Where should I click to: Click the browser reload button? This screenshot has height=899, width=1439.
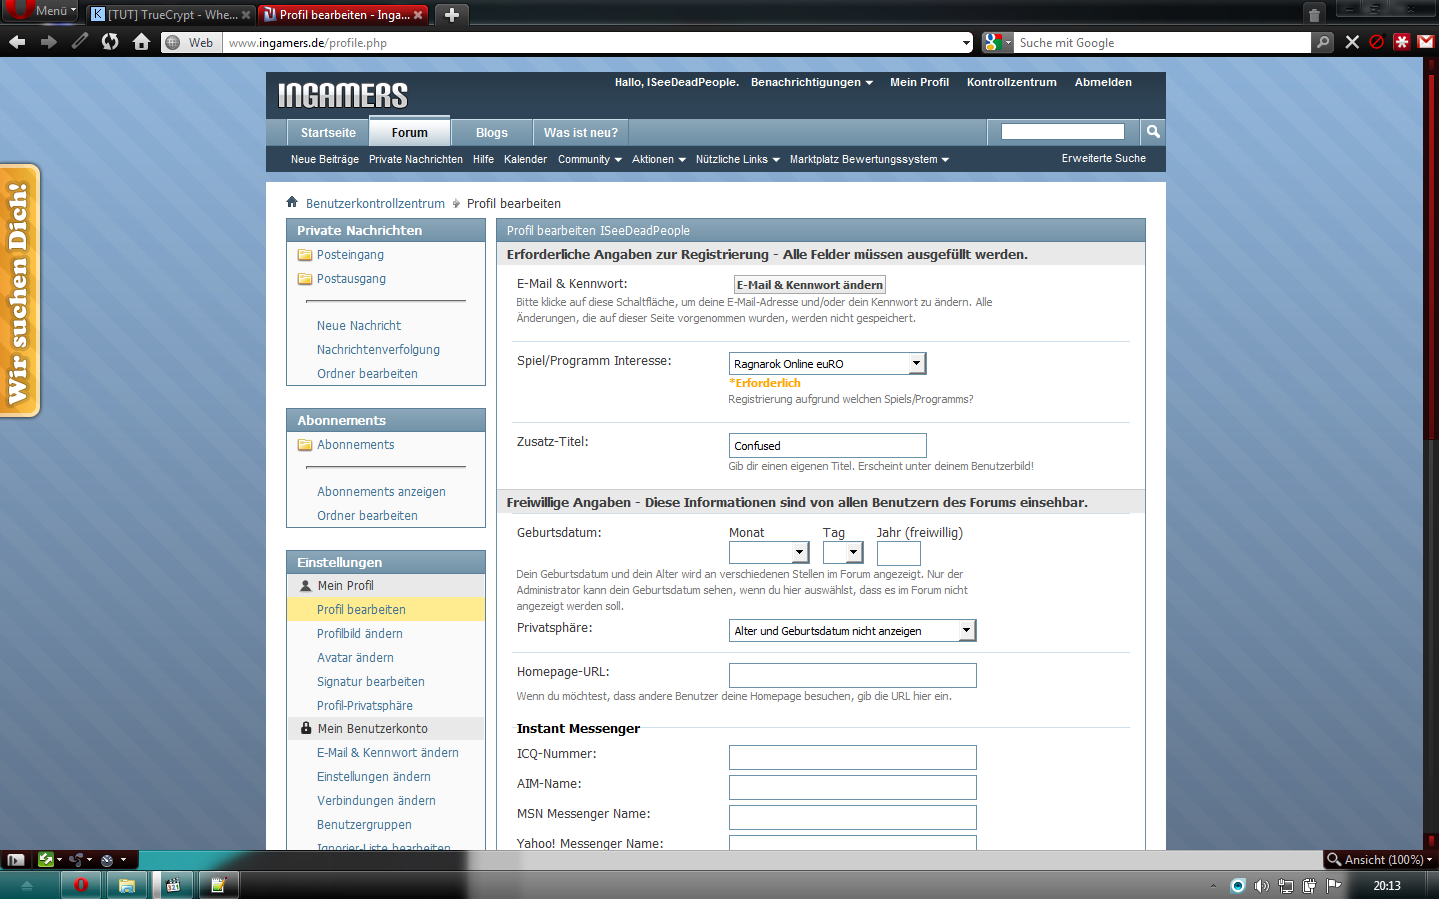(110, 42)
